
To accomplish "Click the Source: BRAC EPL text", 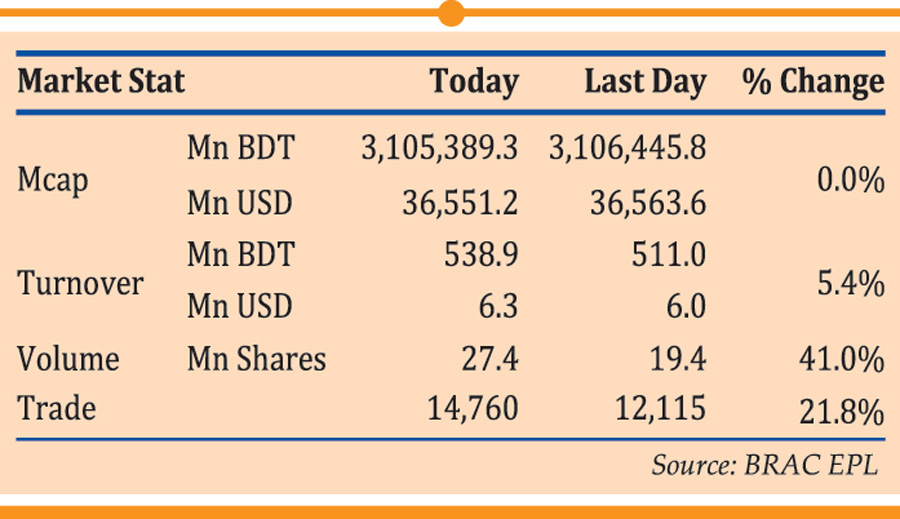I will point(765,466).
